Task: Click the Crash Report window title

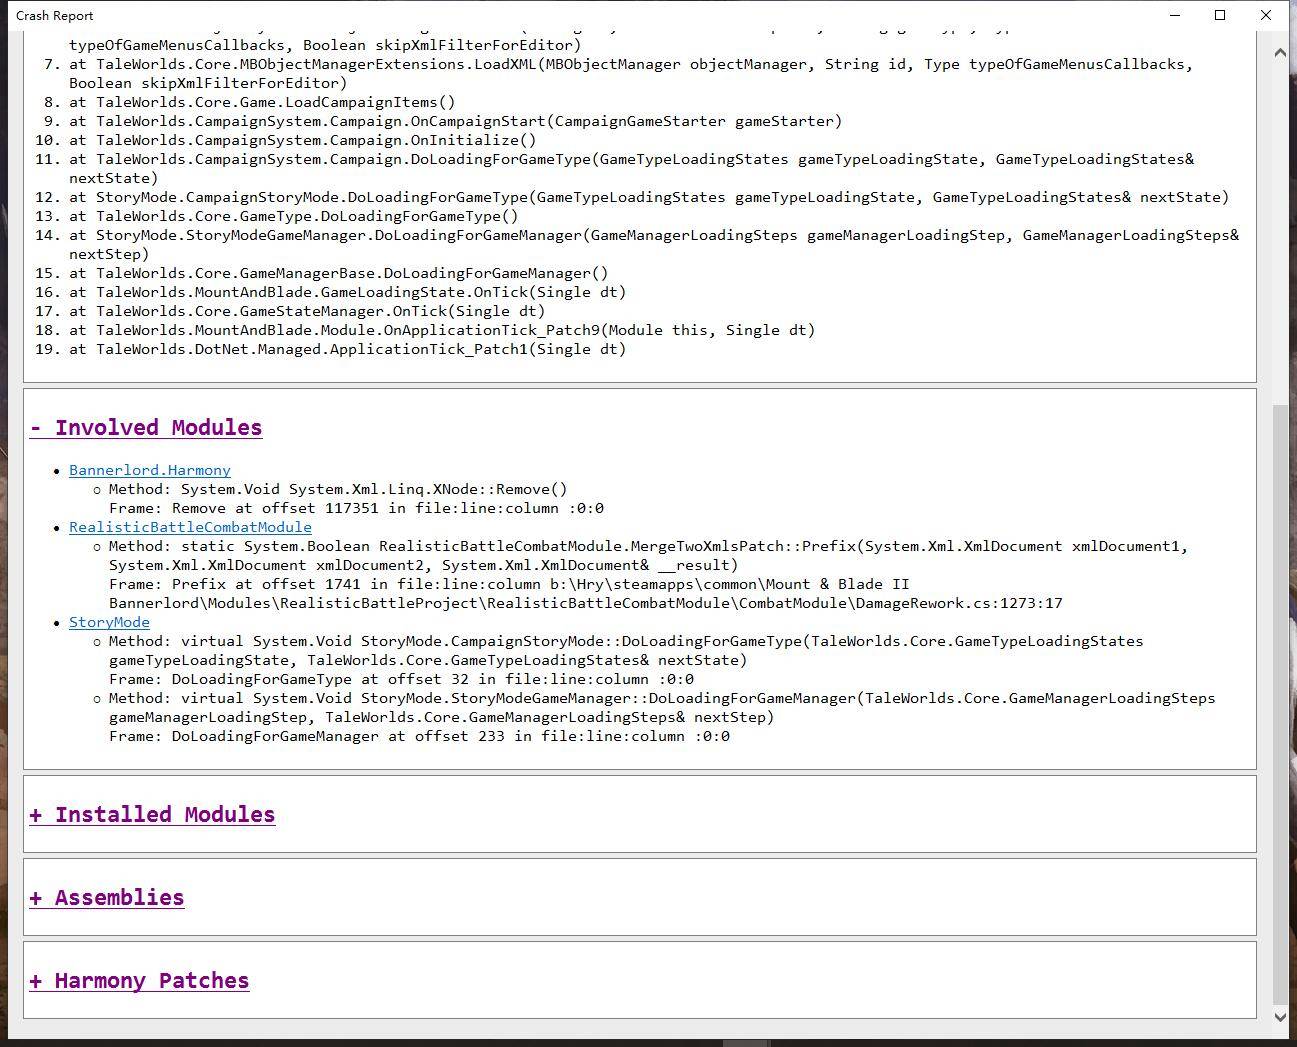Action: tap(55, 16)
